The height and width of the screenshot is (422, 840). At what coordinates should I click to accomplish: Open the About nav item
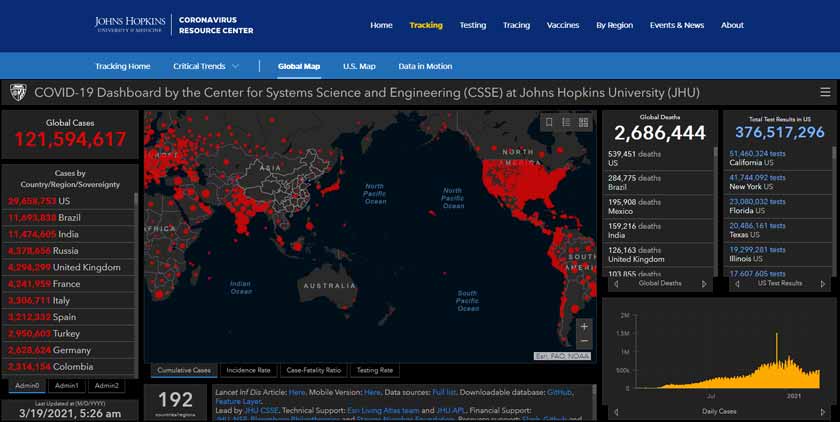click(732, 25)
